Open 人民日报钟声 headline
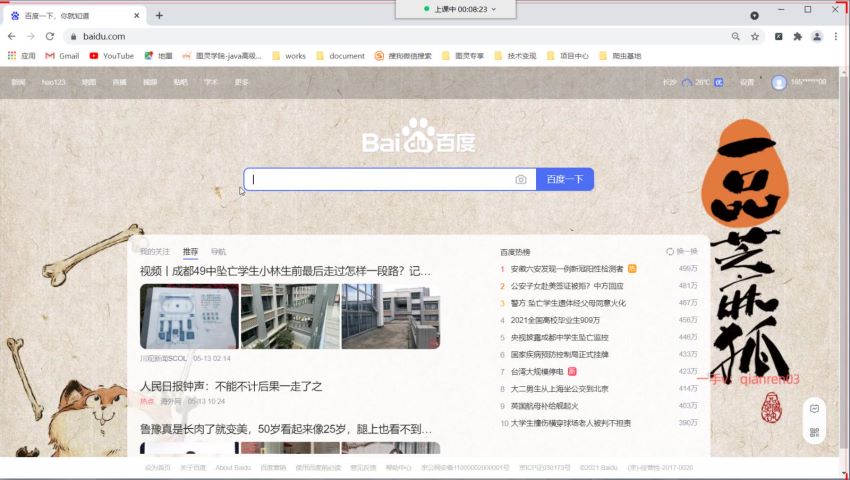Image resolution: width=850 pixels, height=480 pixels. 231,386
